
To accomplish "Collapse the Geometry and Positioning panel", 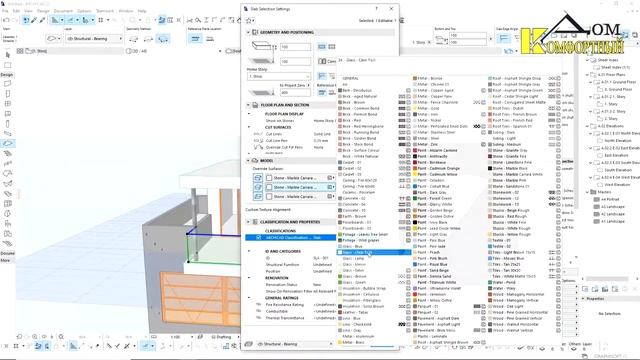I will coord(248,32).
